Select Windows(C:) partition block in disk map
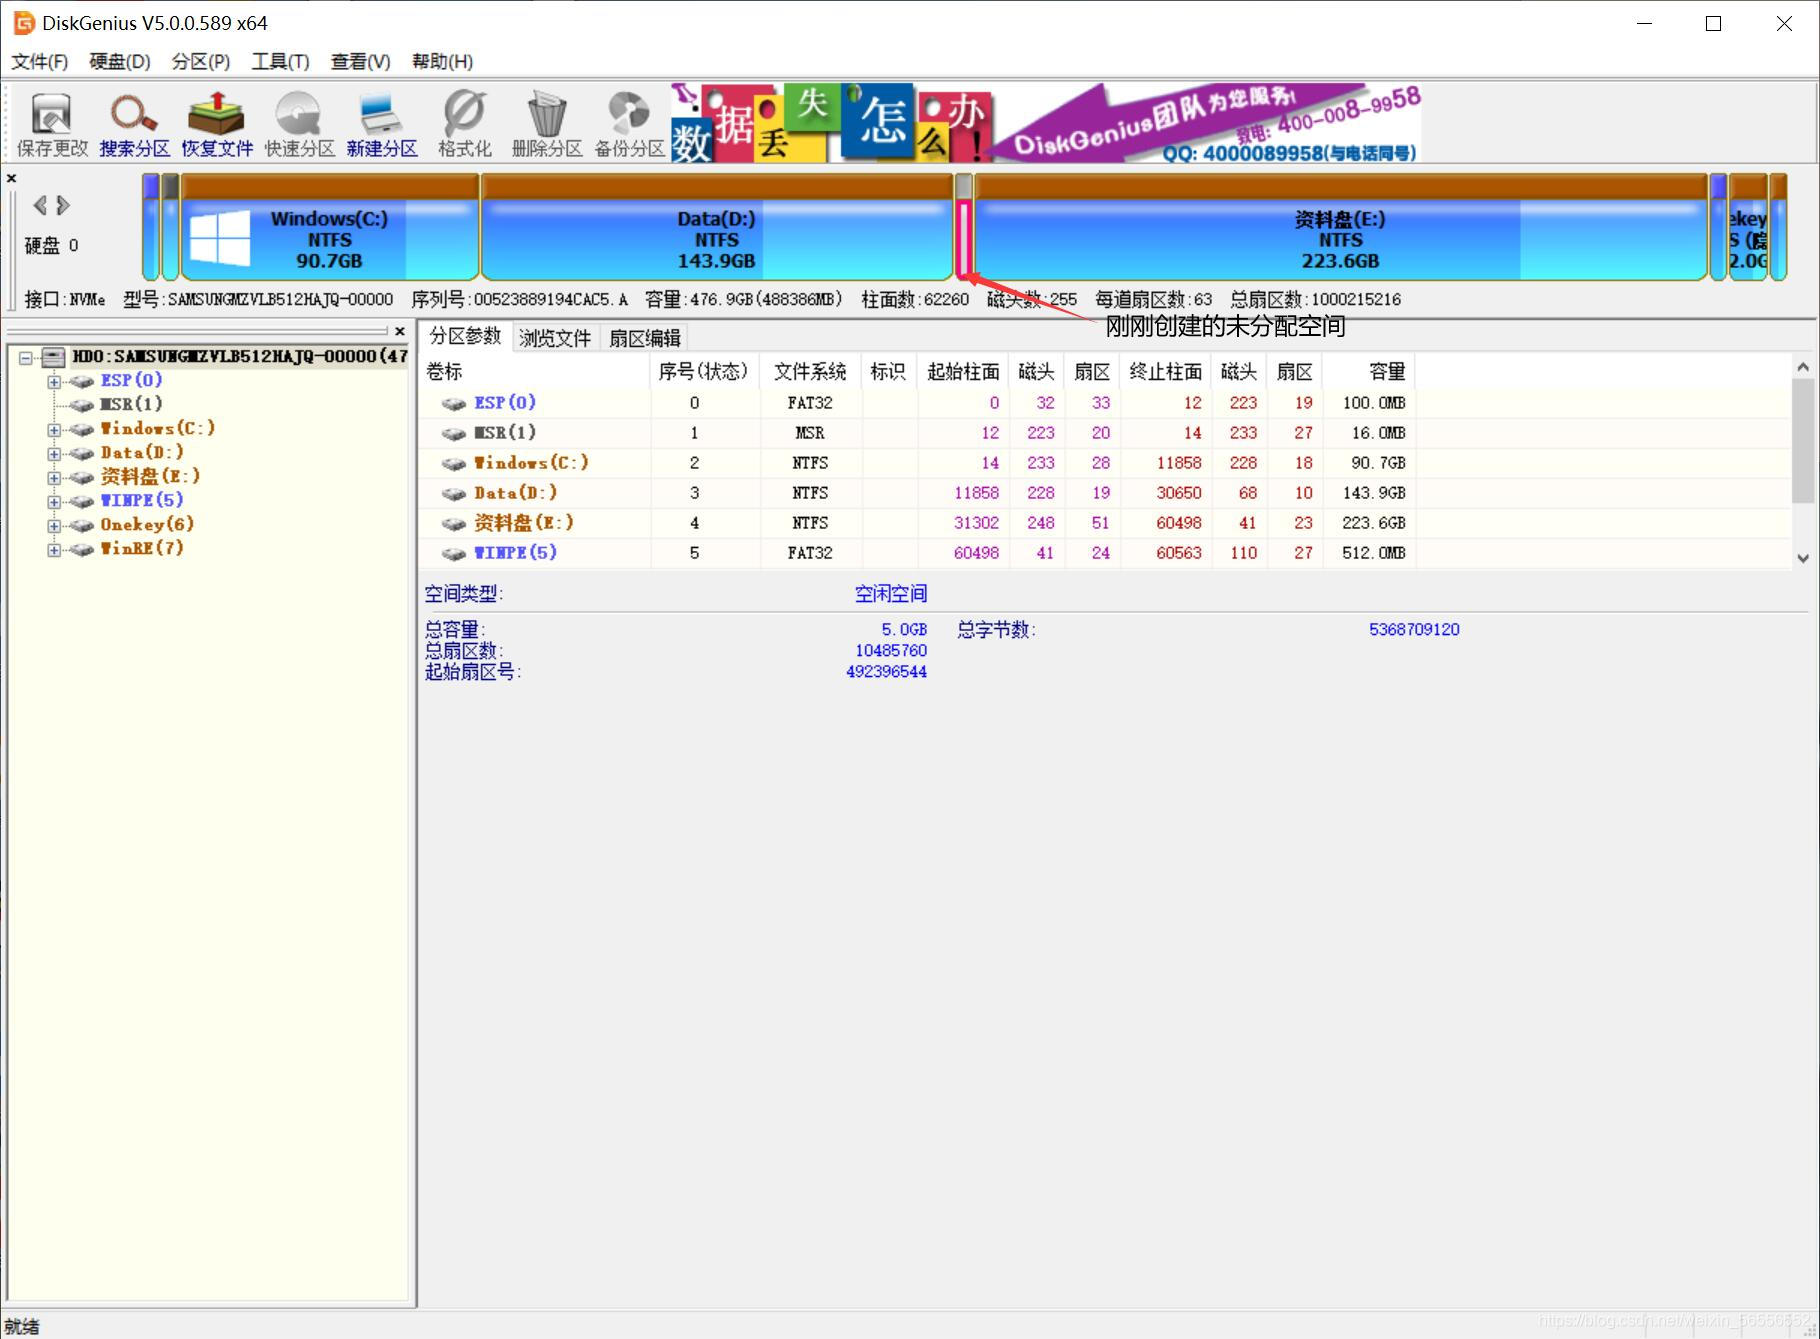This screenshot has width=1820, height=1339. (x=330, y=228)
